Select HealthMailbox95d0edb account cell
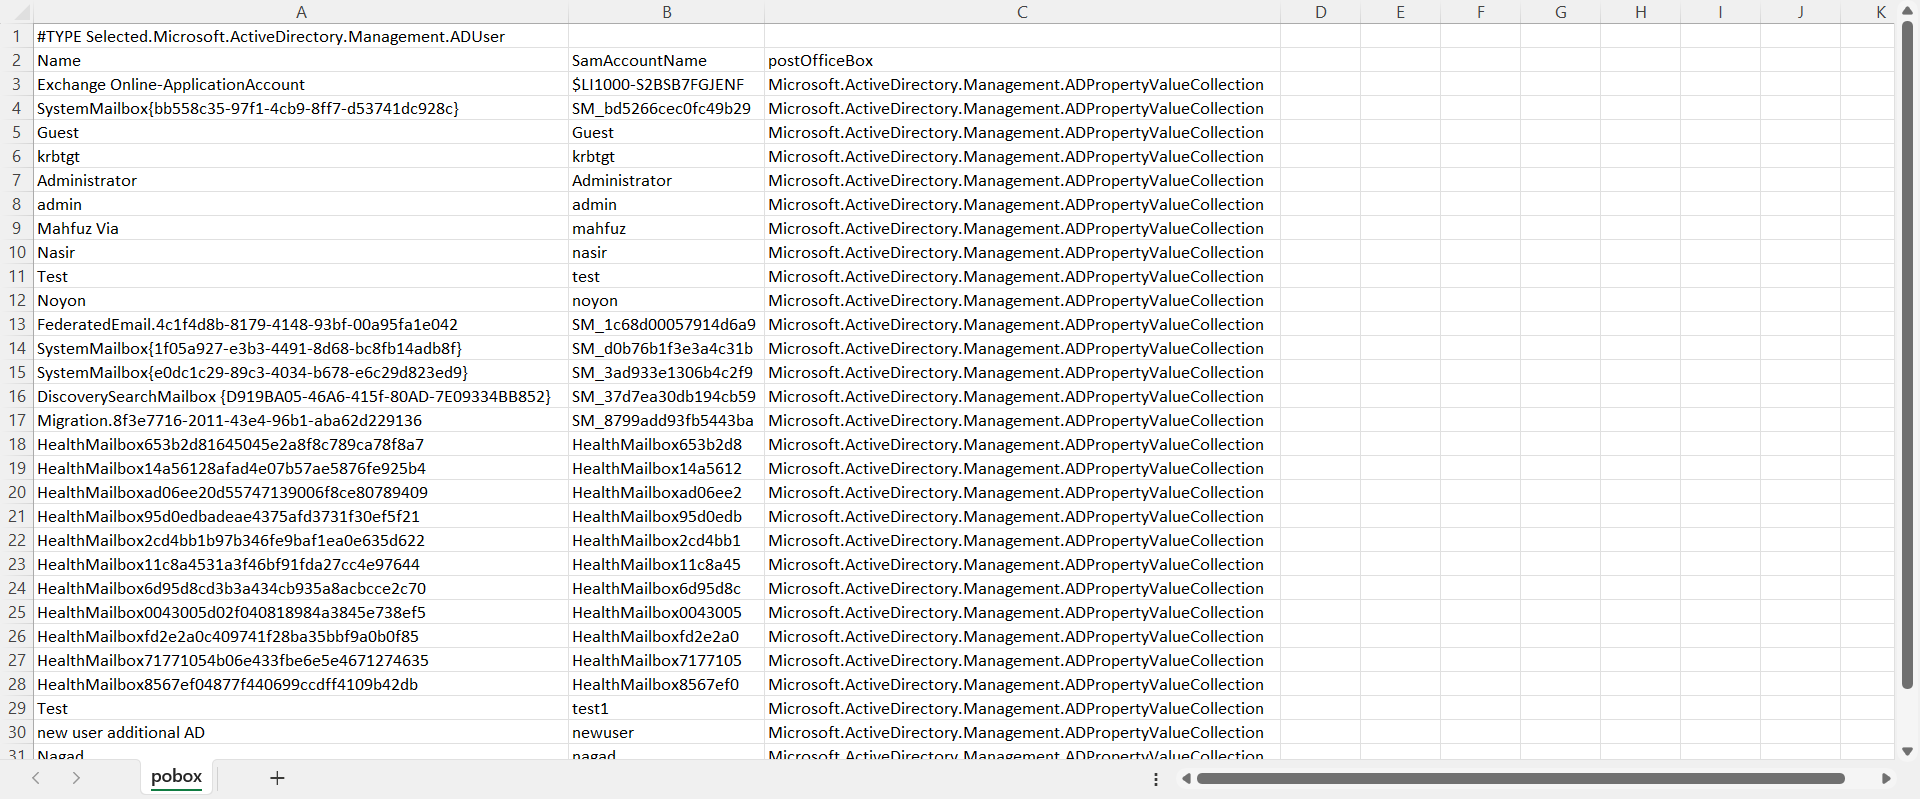The width and height of the screenshot is (1920, 799). [666, 516]
